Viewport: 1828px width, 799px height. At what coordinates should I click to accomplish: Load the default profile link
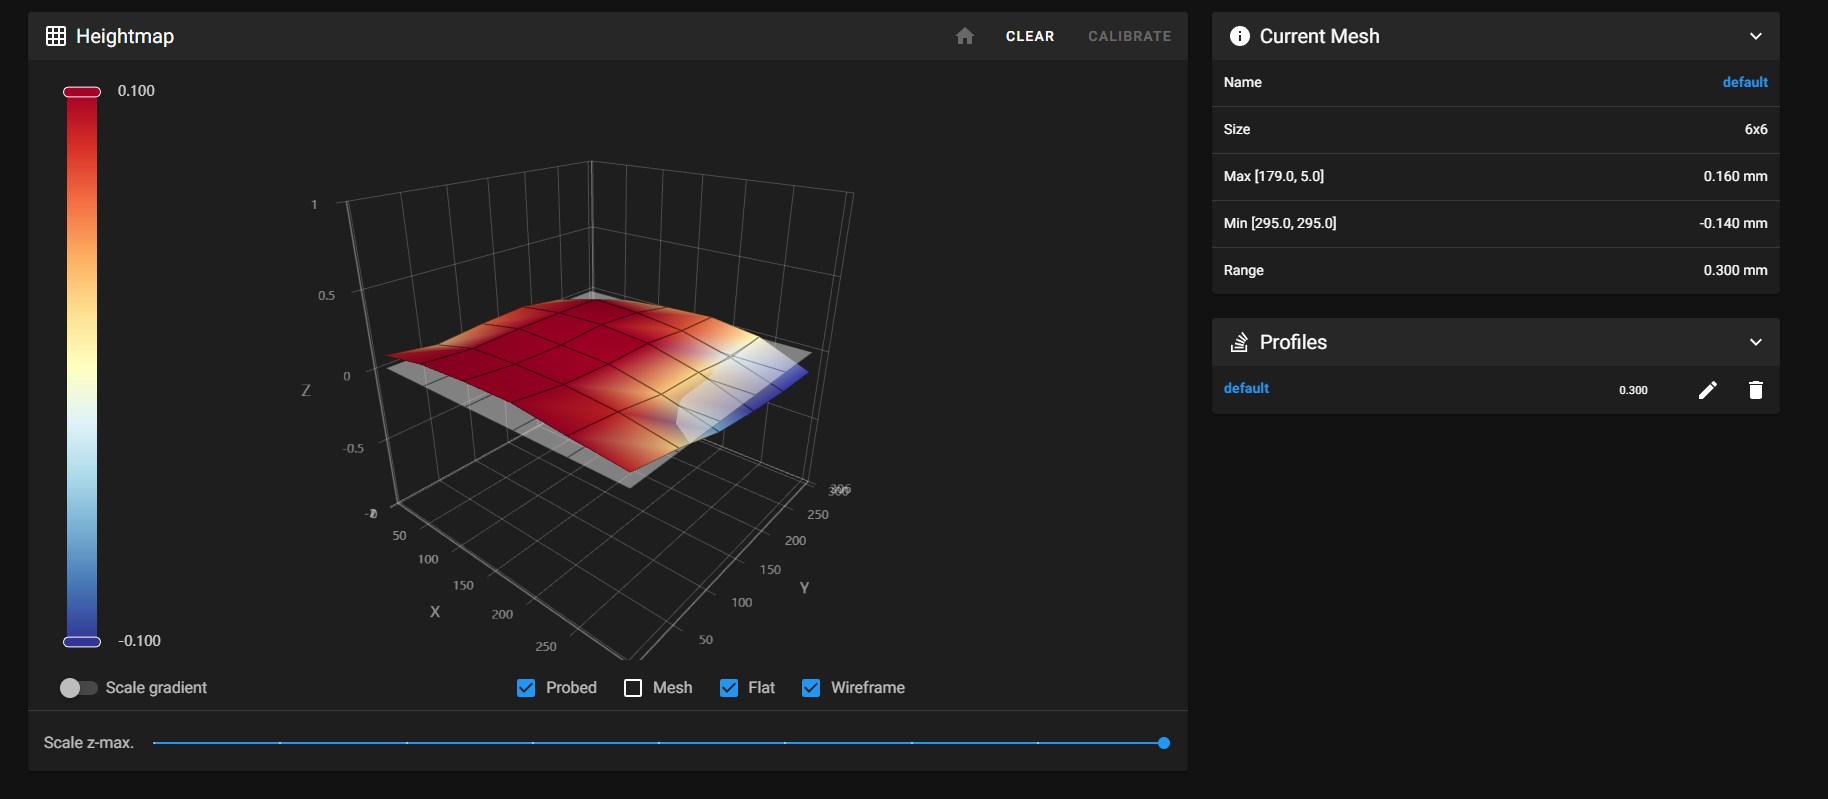point(1246,388)
